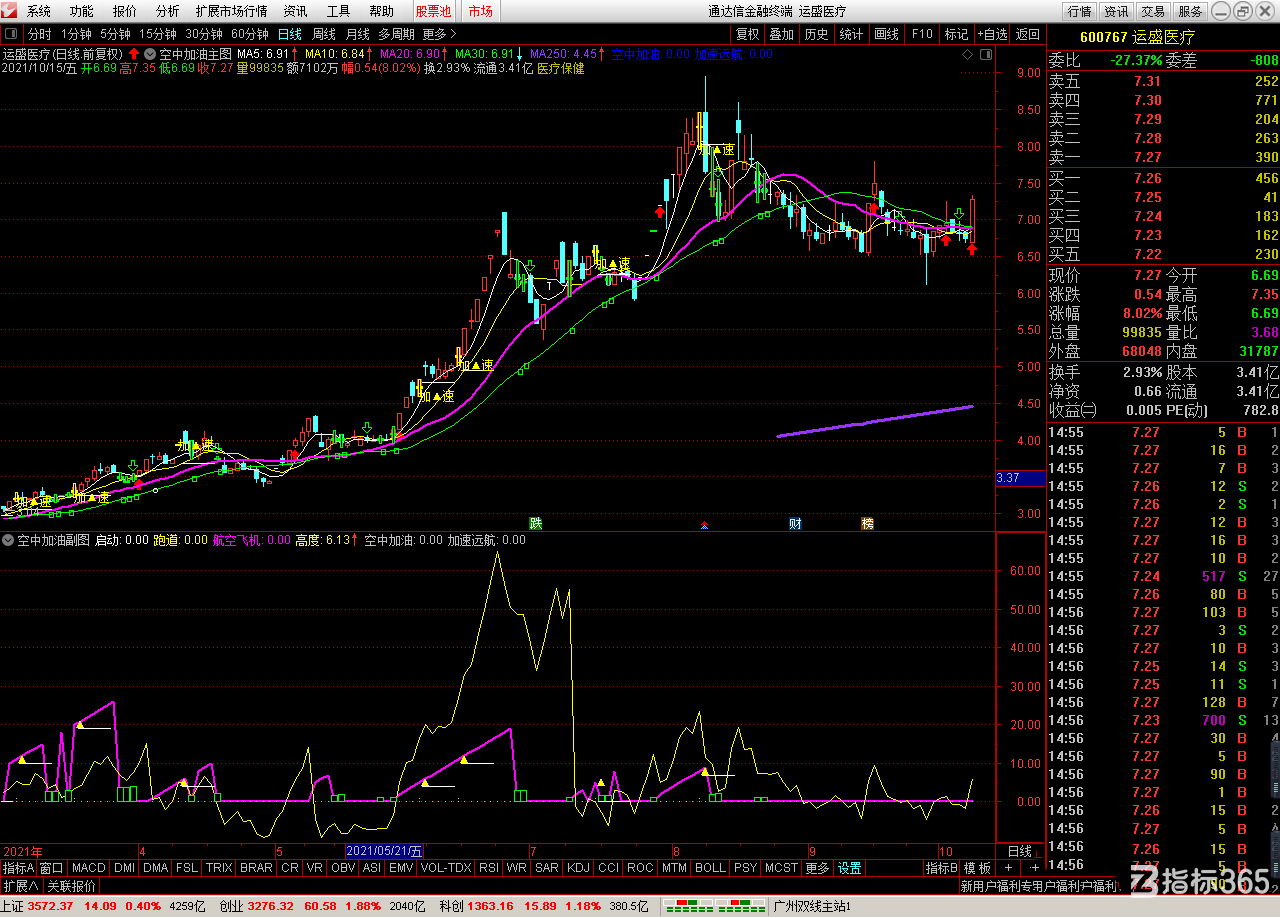Click the 财 marker below main chart

(x=795, y=523)
